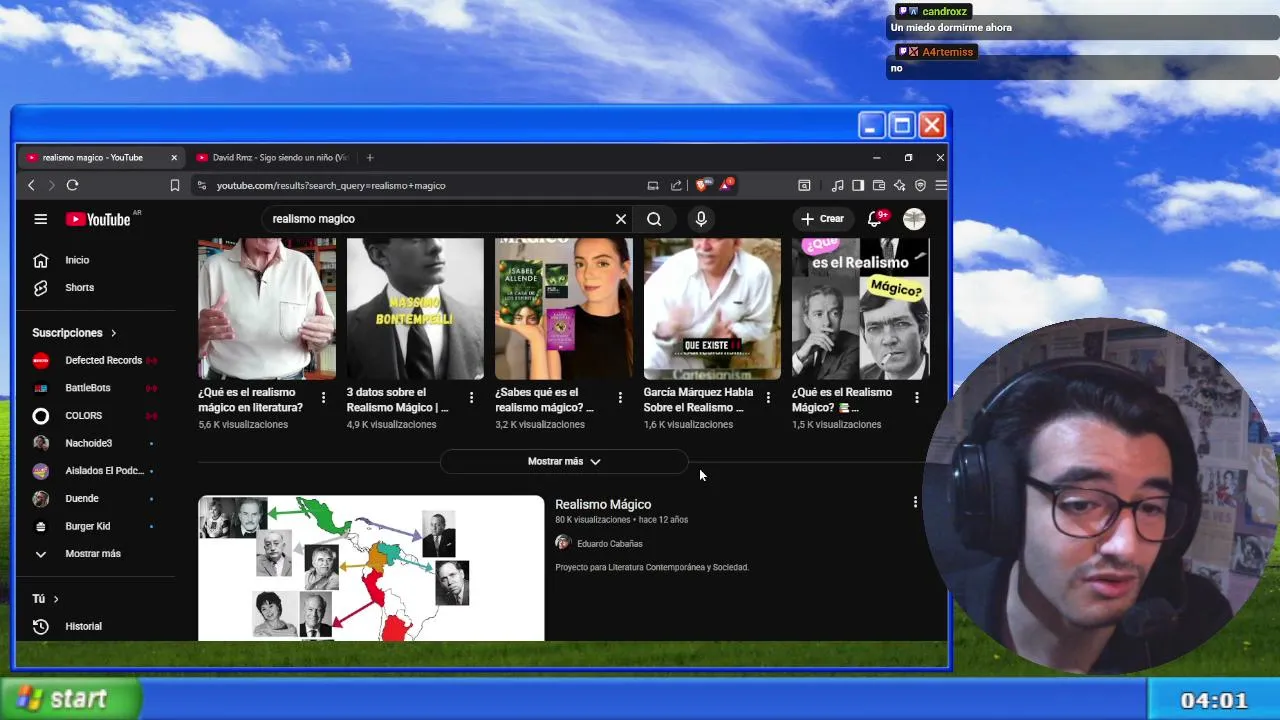The width and height of the screenshot is (1280, 720).
Task: Switch to the 'David Rmz - Sigo siendo un niño' tab
Action: coord(272,158)
